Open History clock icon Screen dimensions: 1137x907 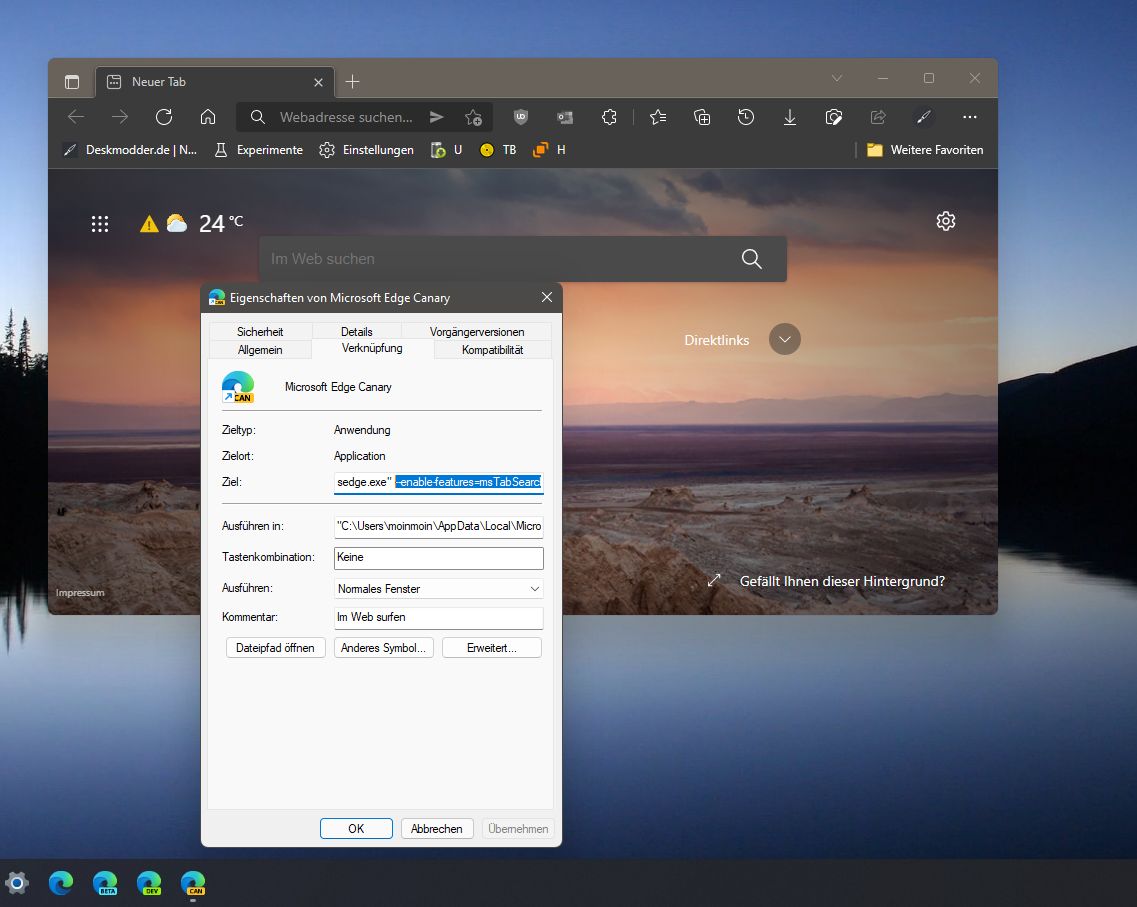click(746, 117)
